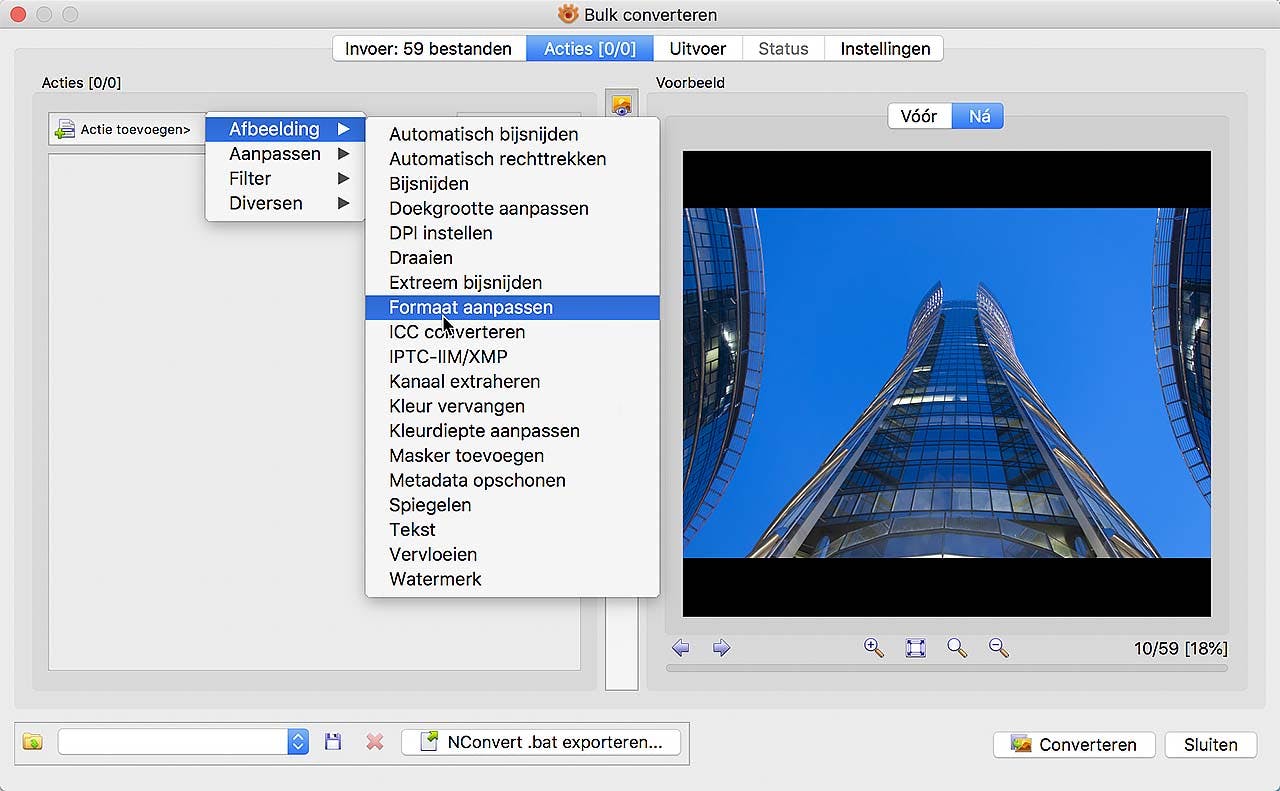Add the Masker toevoegen action
This screenshot has height=791, width=1280.
point(512,455)
